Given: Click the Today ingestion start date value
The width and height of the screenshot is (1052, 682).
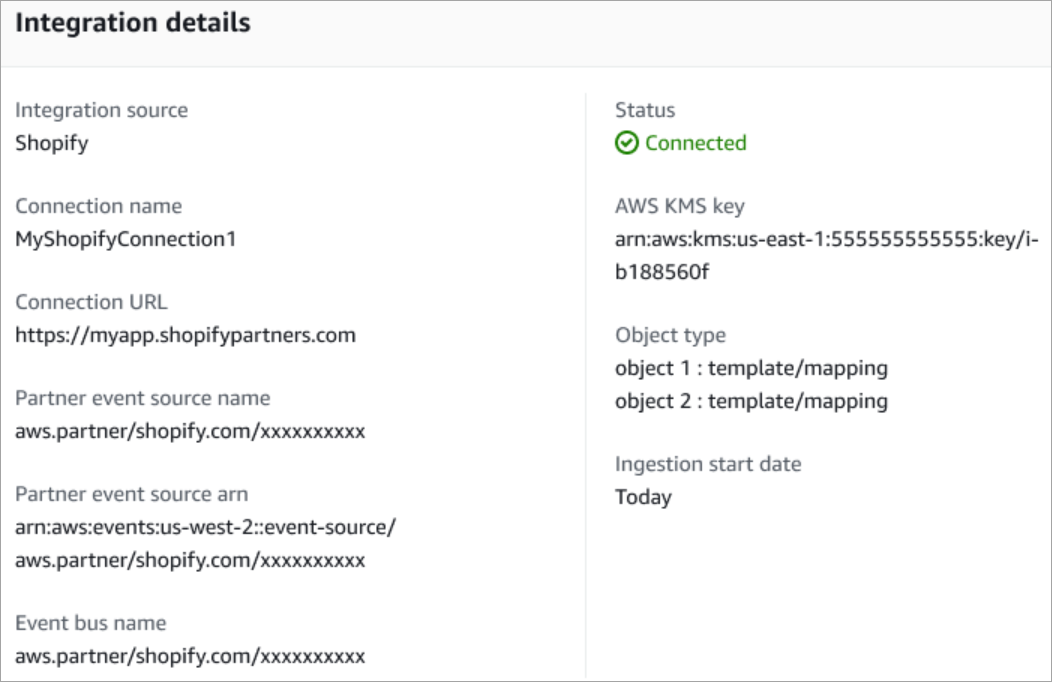Looking at the screenshot, I should pos(643,497).
